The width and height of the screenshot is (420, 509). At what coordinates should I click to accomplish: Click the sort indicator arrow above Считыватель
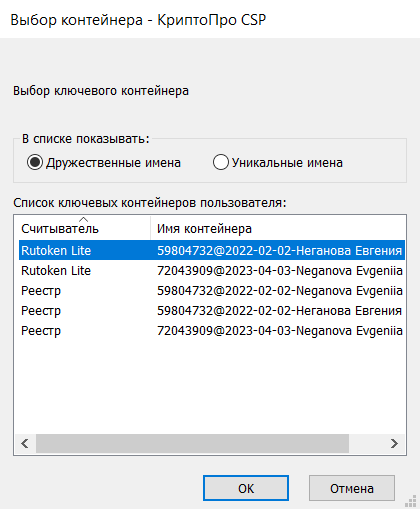coord(84,219)
